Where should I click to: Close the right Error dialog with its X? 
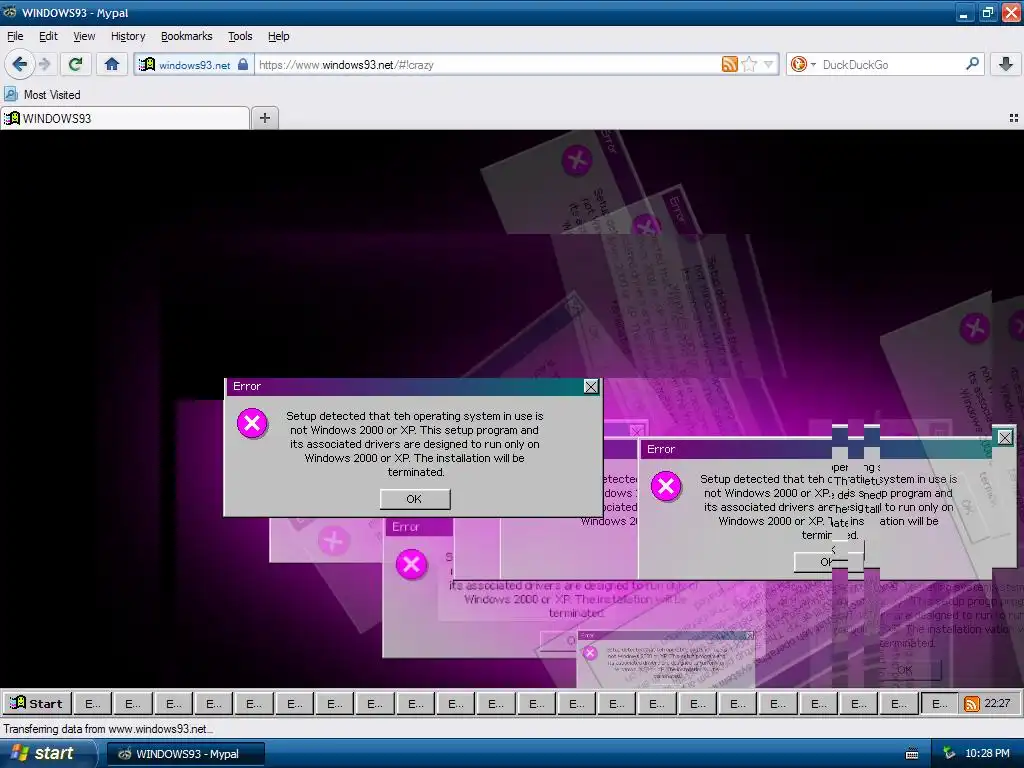(1005, 437)
